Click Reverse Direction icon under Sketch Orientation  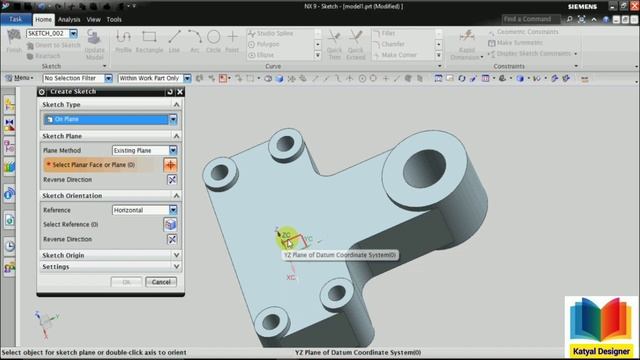pyautogui.click(x=172, y=239)
